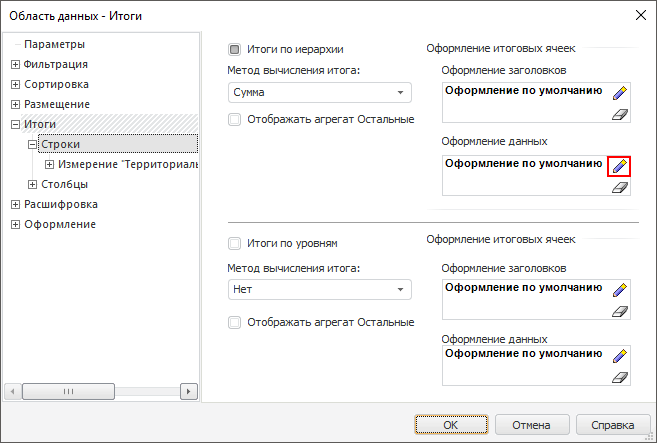Click the tree panel horizontal scrollbar thumb

pyautogui.click(x=69, y=391)
